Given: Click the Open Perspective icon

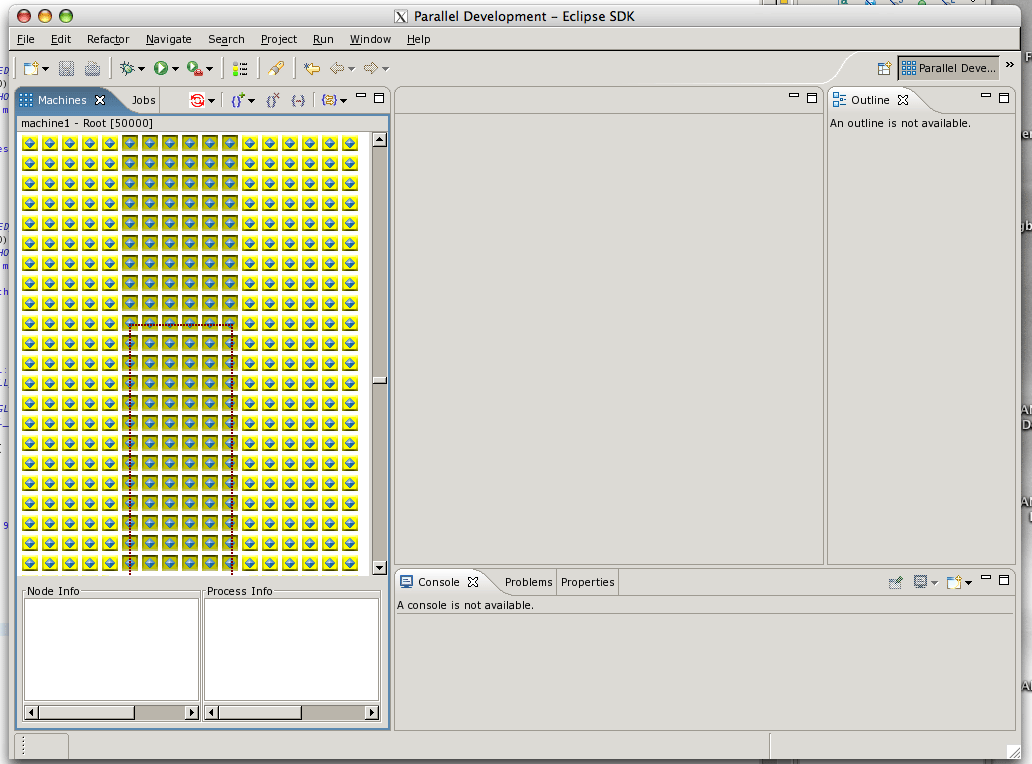Looking at the screenshot, I should pos(884,68).
